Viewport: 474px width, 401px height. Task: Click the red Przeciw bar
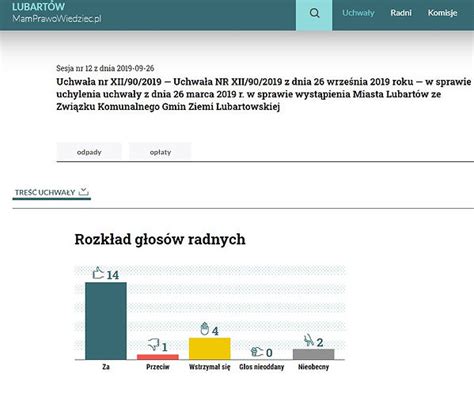click(x=158, y=357)
